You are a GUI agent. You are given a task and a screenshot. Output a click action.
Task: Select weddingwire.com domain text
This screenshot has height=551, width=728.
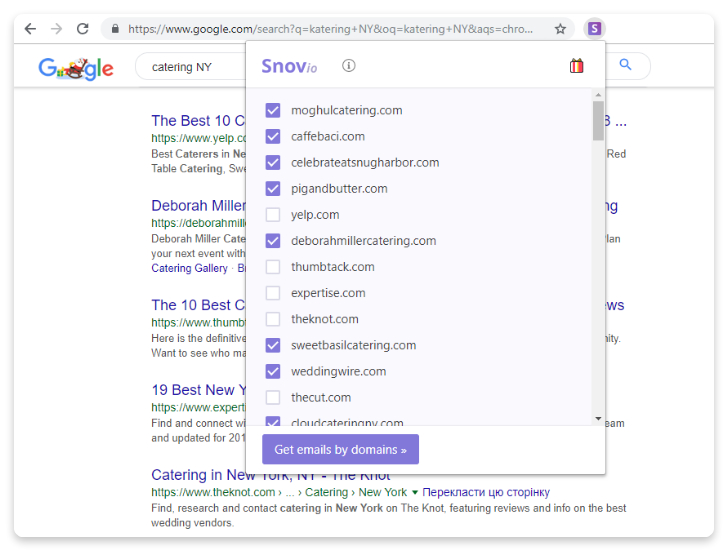[x=338, y=371]
